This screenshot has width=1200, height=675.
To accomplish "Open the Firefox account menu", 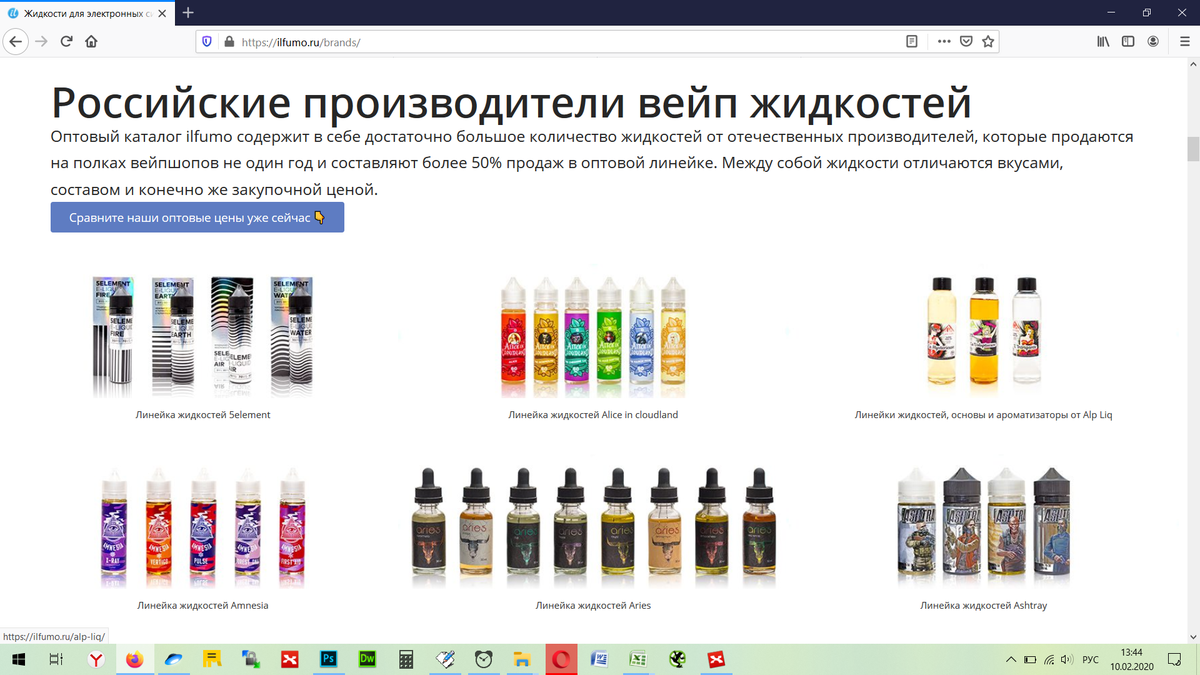I will [x=1153, y=42].
